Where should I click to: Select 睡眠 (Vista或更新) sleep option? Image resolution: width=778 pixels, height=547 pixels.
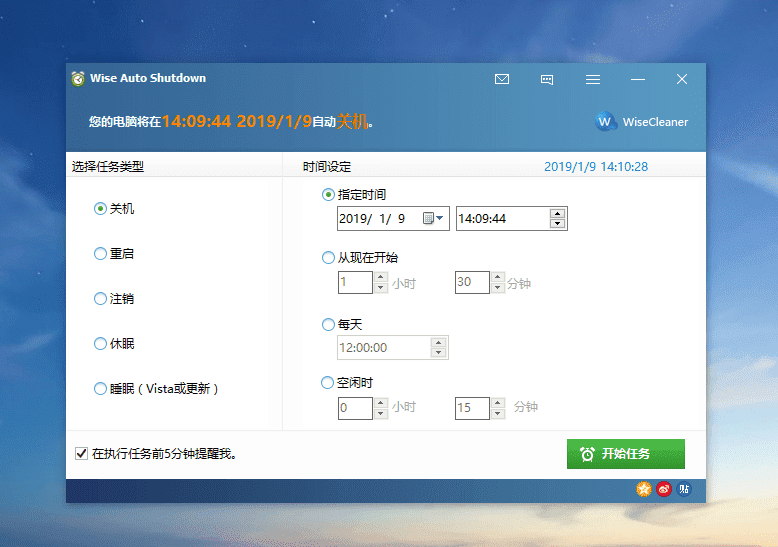tap(100, 389)
